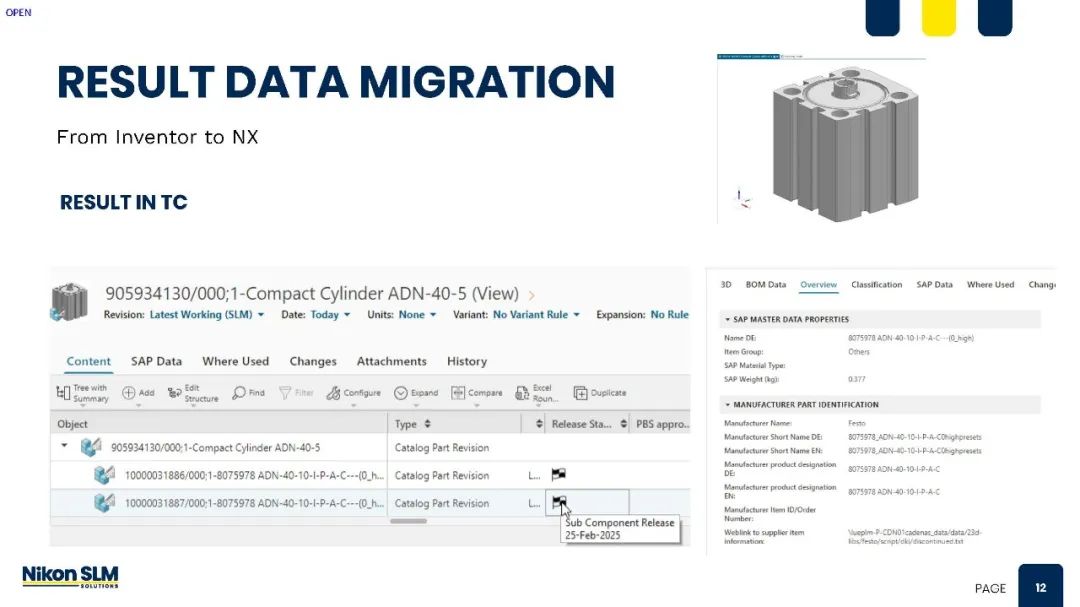Viewport: 1080px width, 607px height.
Task: Open the Revision rule Latest Working dropdown
Action: pos(207,314)
